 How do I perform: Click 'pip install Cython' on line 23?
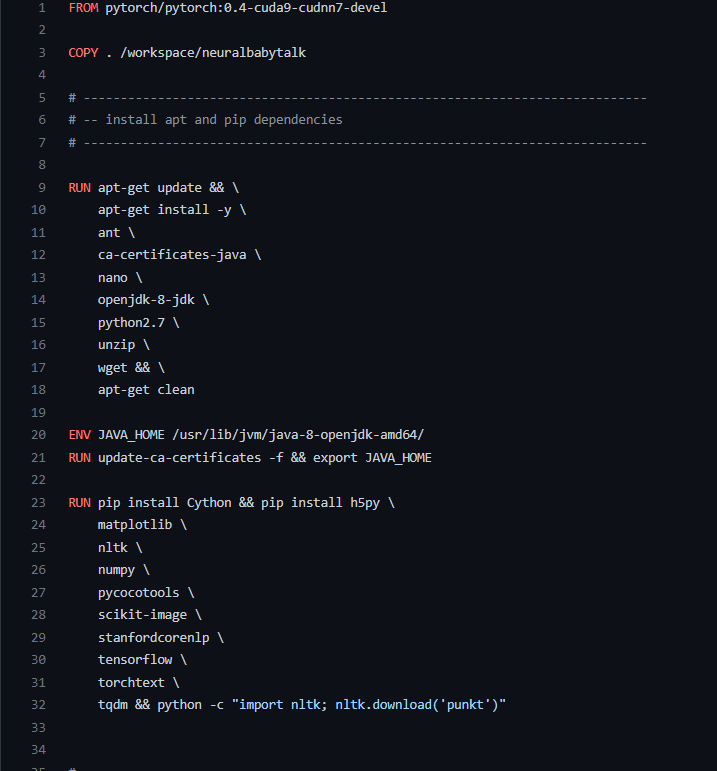[164, 503]
